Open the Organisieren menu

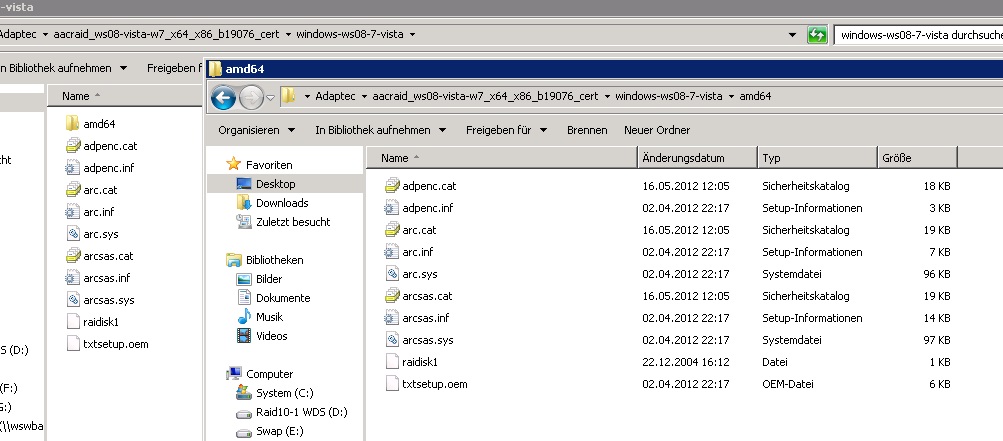point(257,130)
